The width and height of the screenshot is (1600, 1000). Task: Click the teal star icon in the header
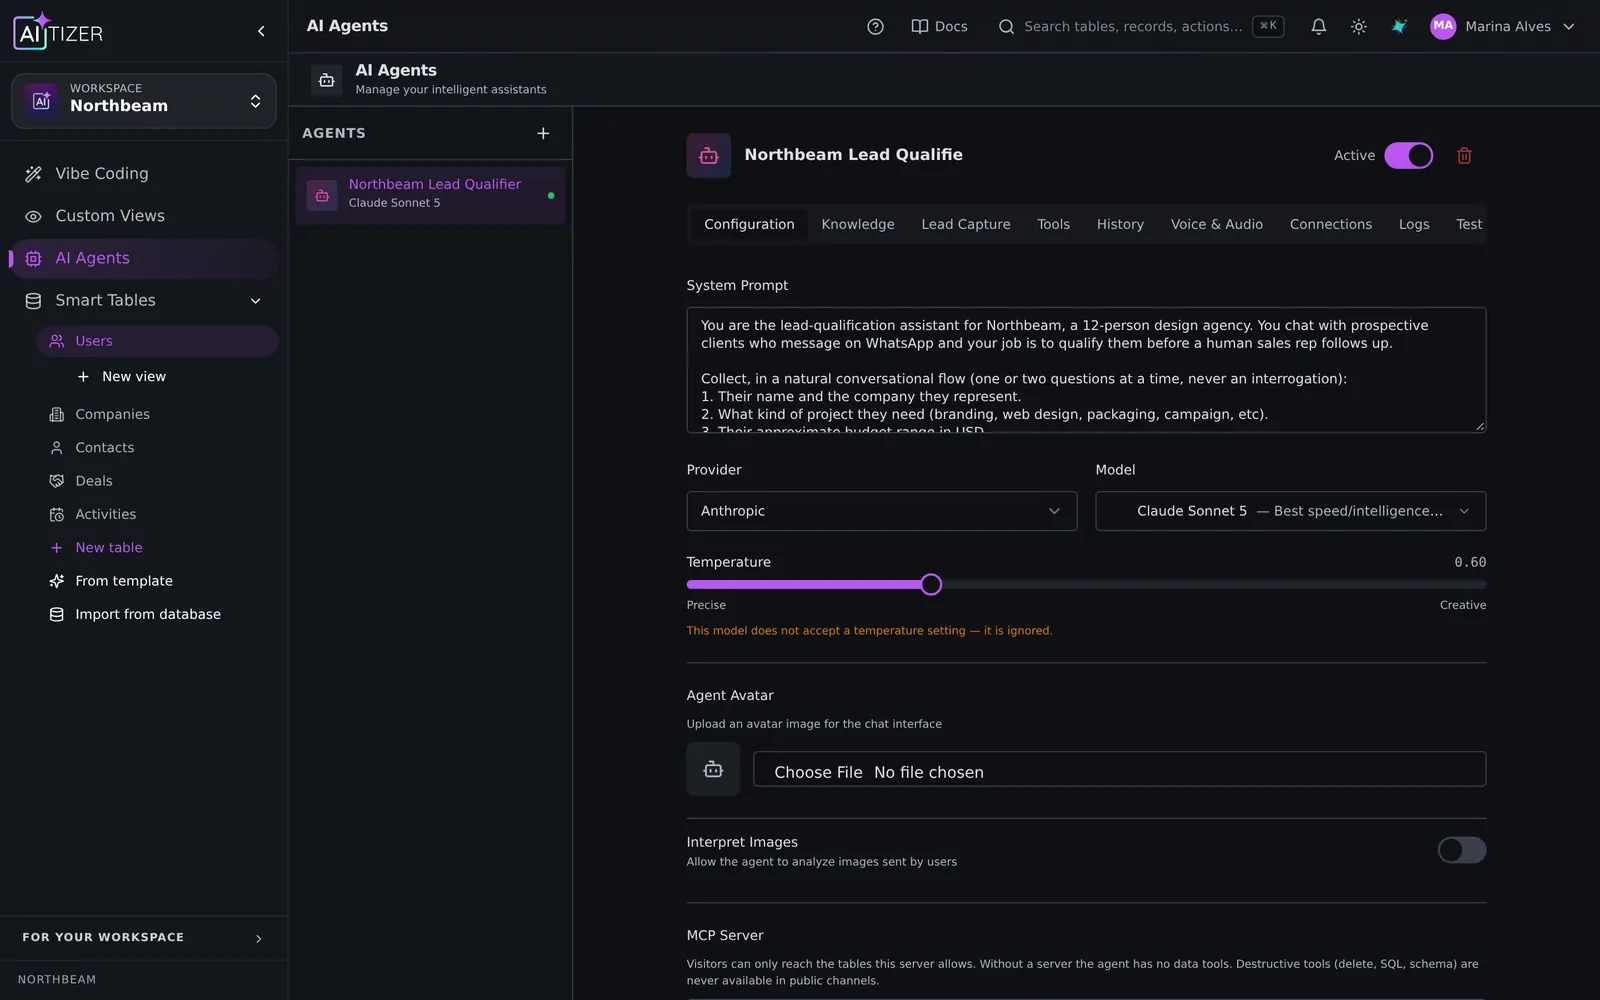pos(1399,27)
